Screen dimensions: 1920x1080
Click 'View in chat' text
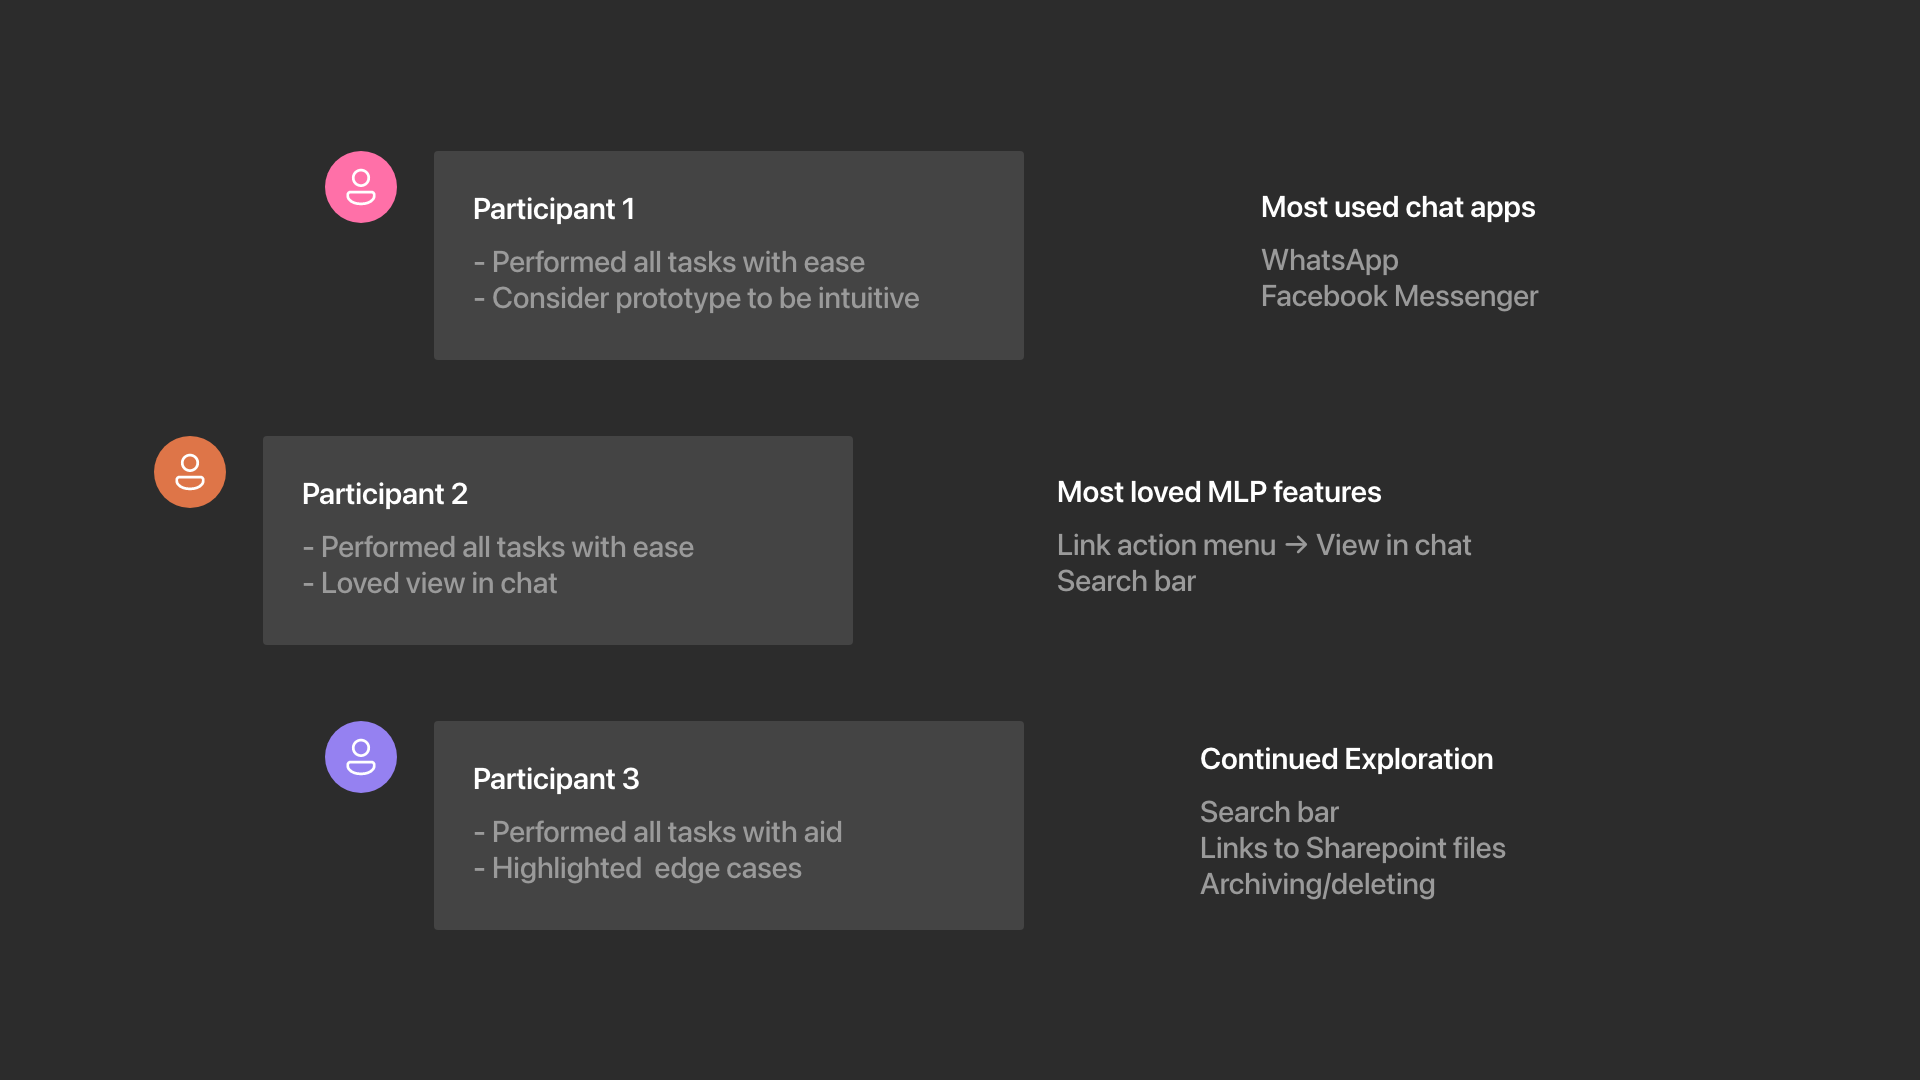pyautogui.click(x=1393, y=545)
